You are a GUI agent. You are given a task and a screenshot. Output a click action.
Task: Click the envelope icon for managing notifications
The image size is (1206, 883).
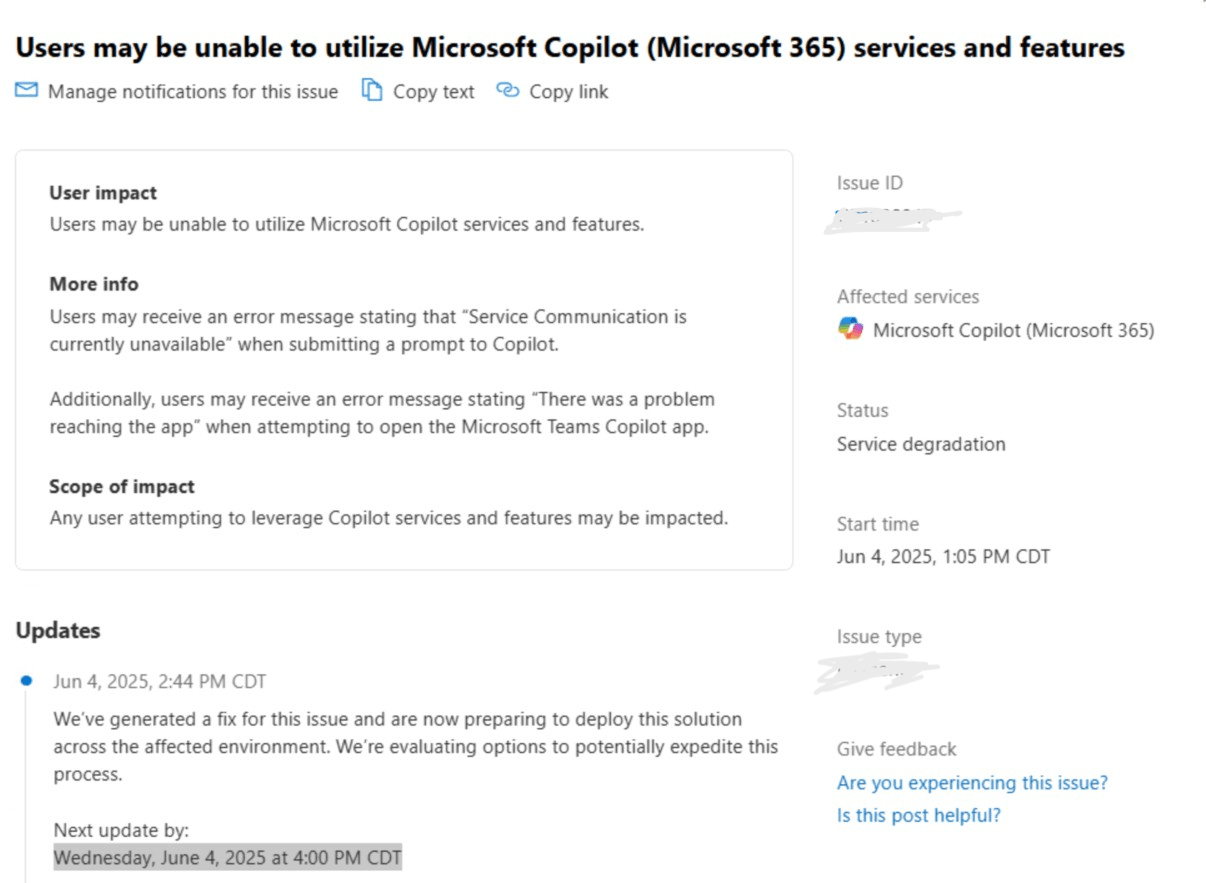pos(26,91)
